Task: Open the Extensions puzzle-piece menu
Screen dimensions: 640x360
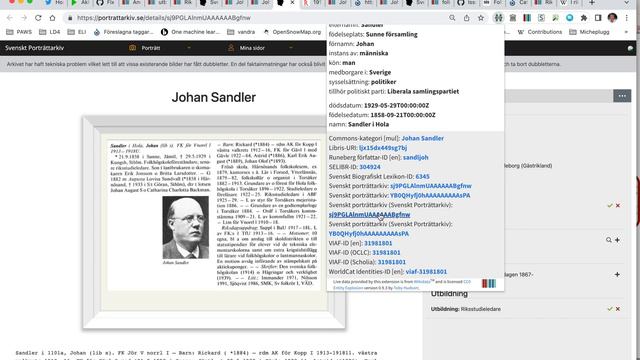Action: click(x=584, y=18)
